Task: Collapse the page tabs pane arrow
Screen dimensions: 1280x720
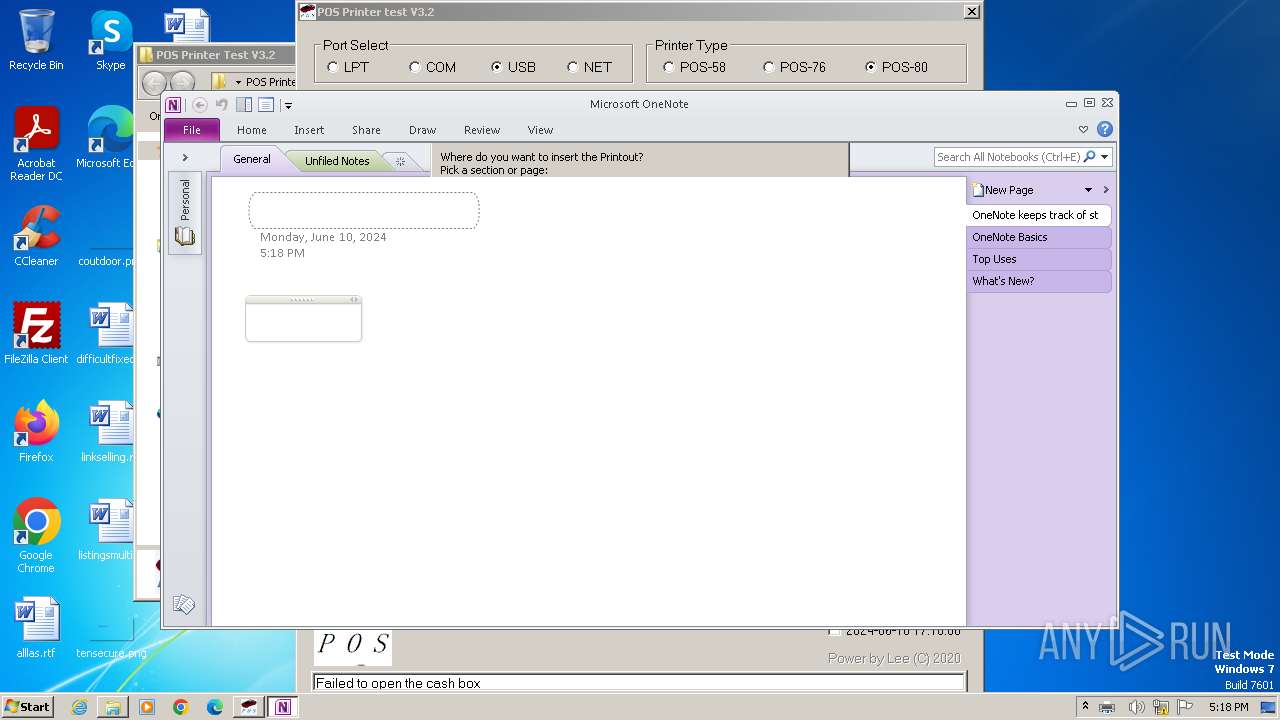Action: pos(1106,190)
